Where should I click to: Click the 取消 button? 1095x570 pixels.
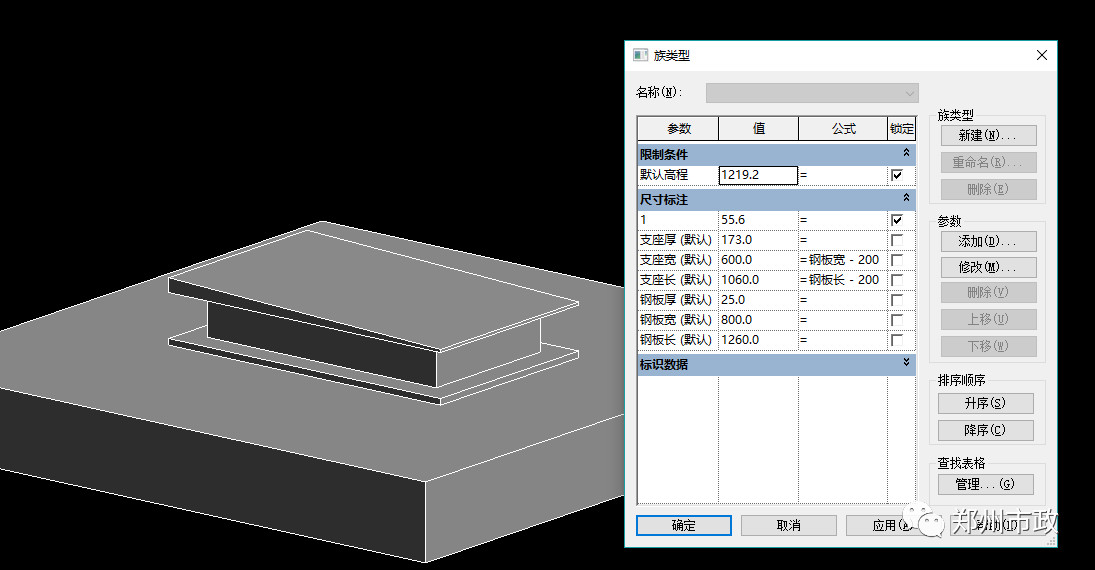coord(788,525)
